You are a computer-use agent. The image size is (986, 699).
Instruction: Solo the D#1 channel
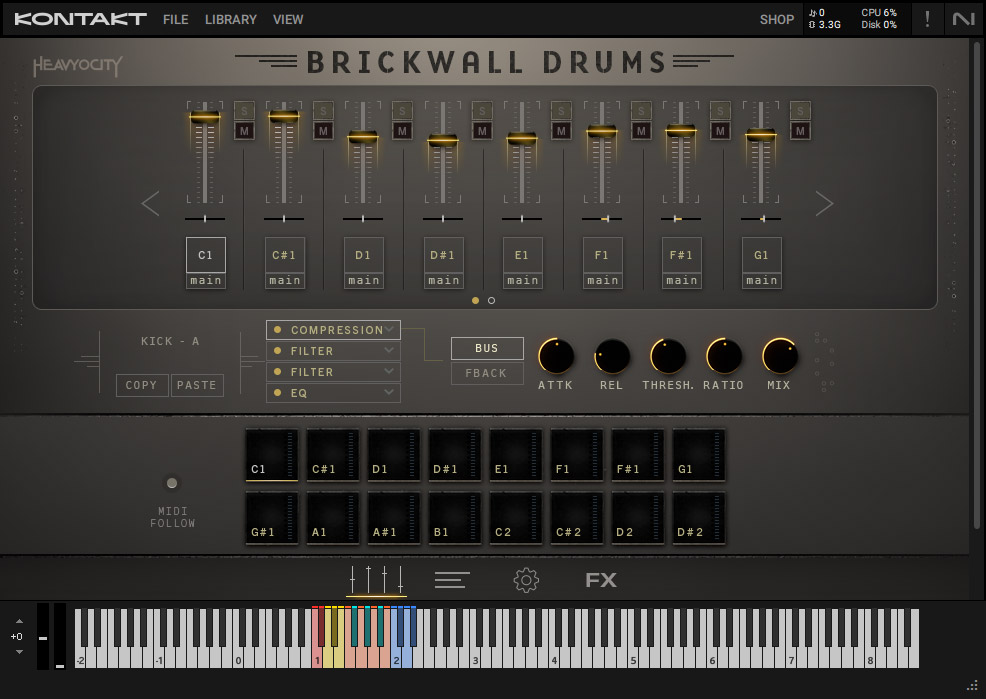click(x=482, y=111)
